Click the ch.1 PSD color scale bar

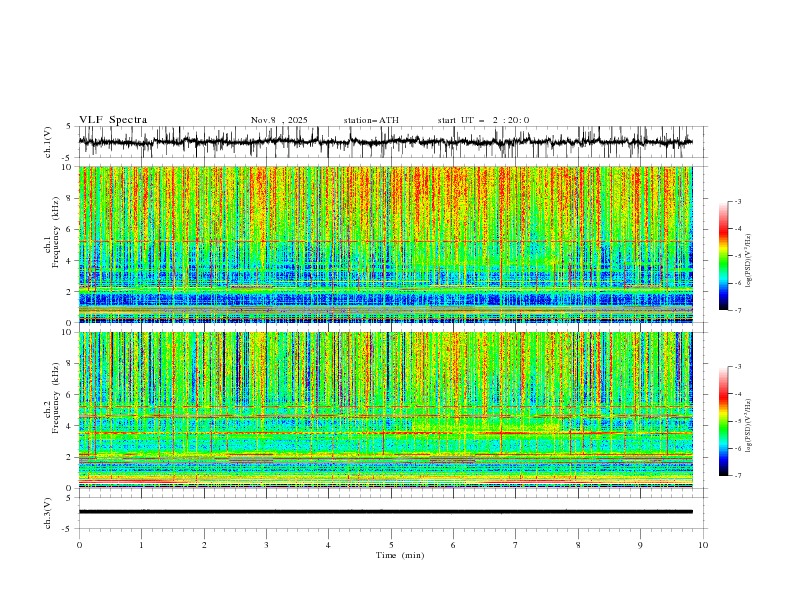(x=723, y=256)
